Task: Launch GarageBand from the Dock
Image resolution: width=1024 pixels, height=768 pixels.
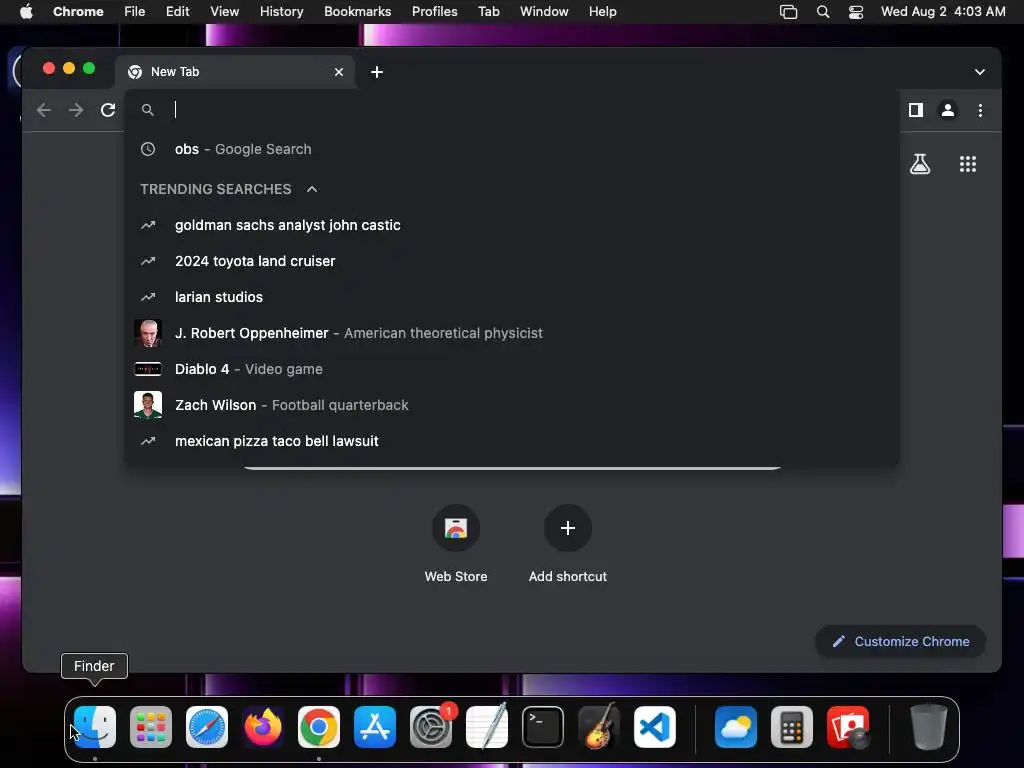Action: 599,727
